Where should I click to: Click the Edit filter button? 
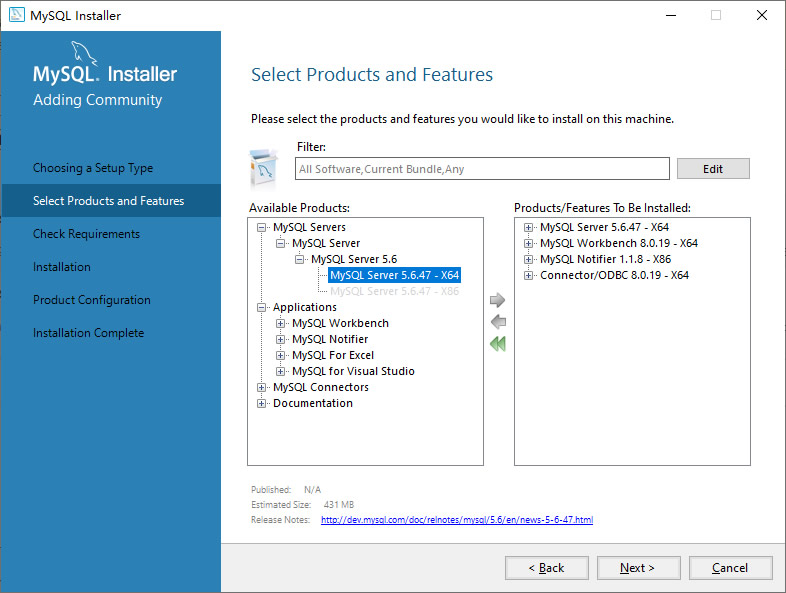(713, 169)
